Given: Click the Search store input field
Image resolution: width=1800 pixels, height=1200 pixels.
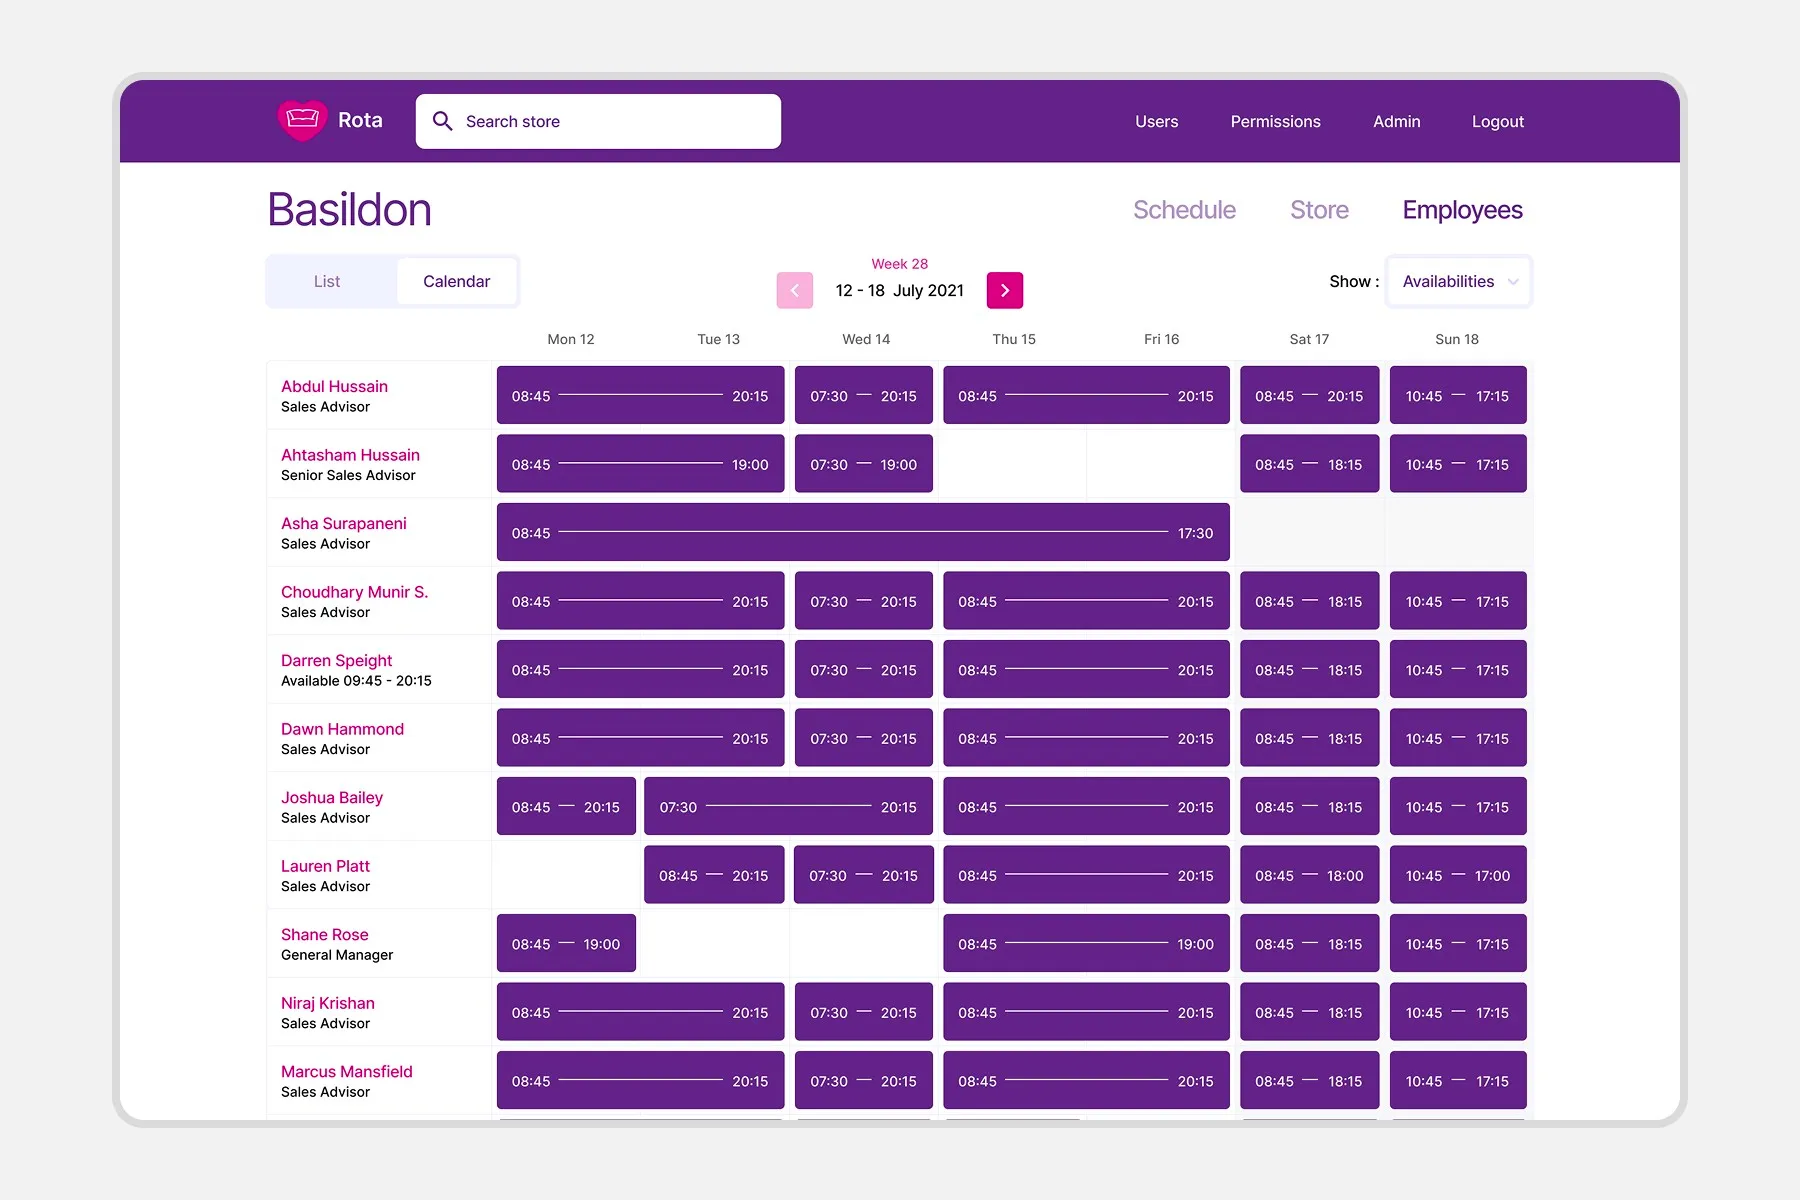Looking at the screenshot, I should coord(598,121).
